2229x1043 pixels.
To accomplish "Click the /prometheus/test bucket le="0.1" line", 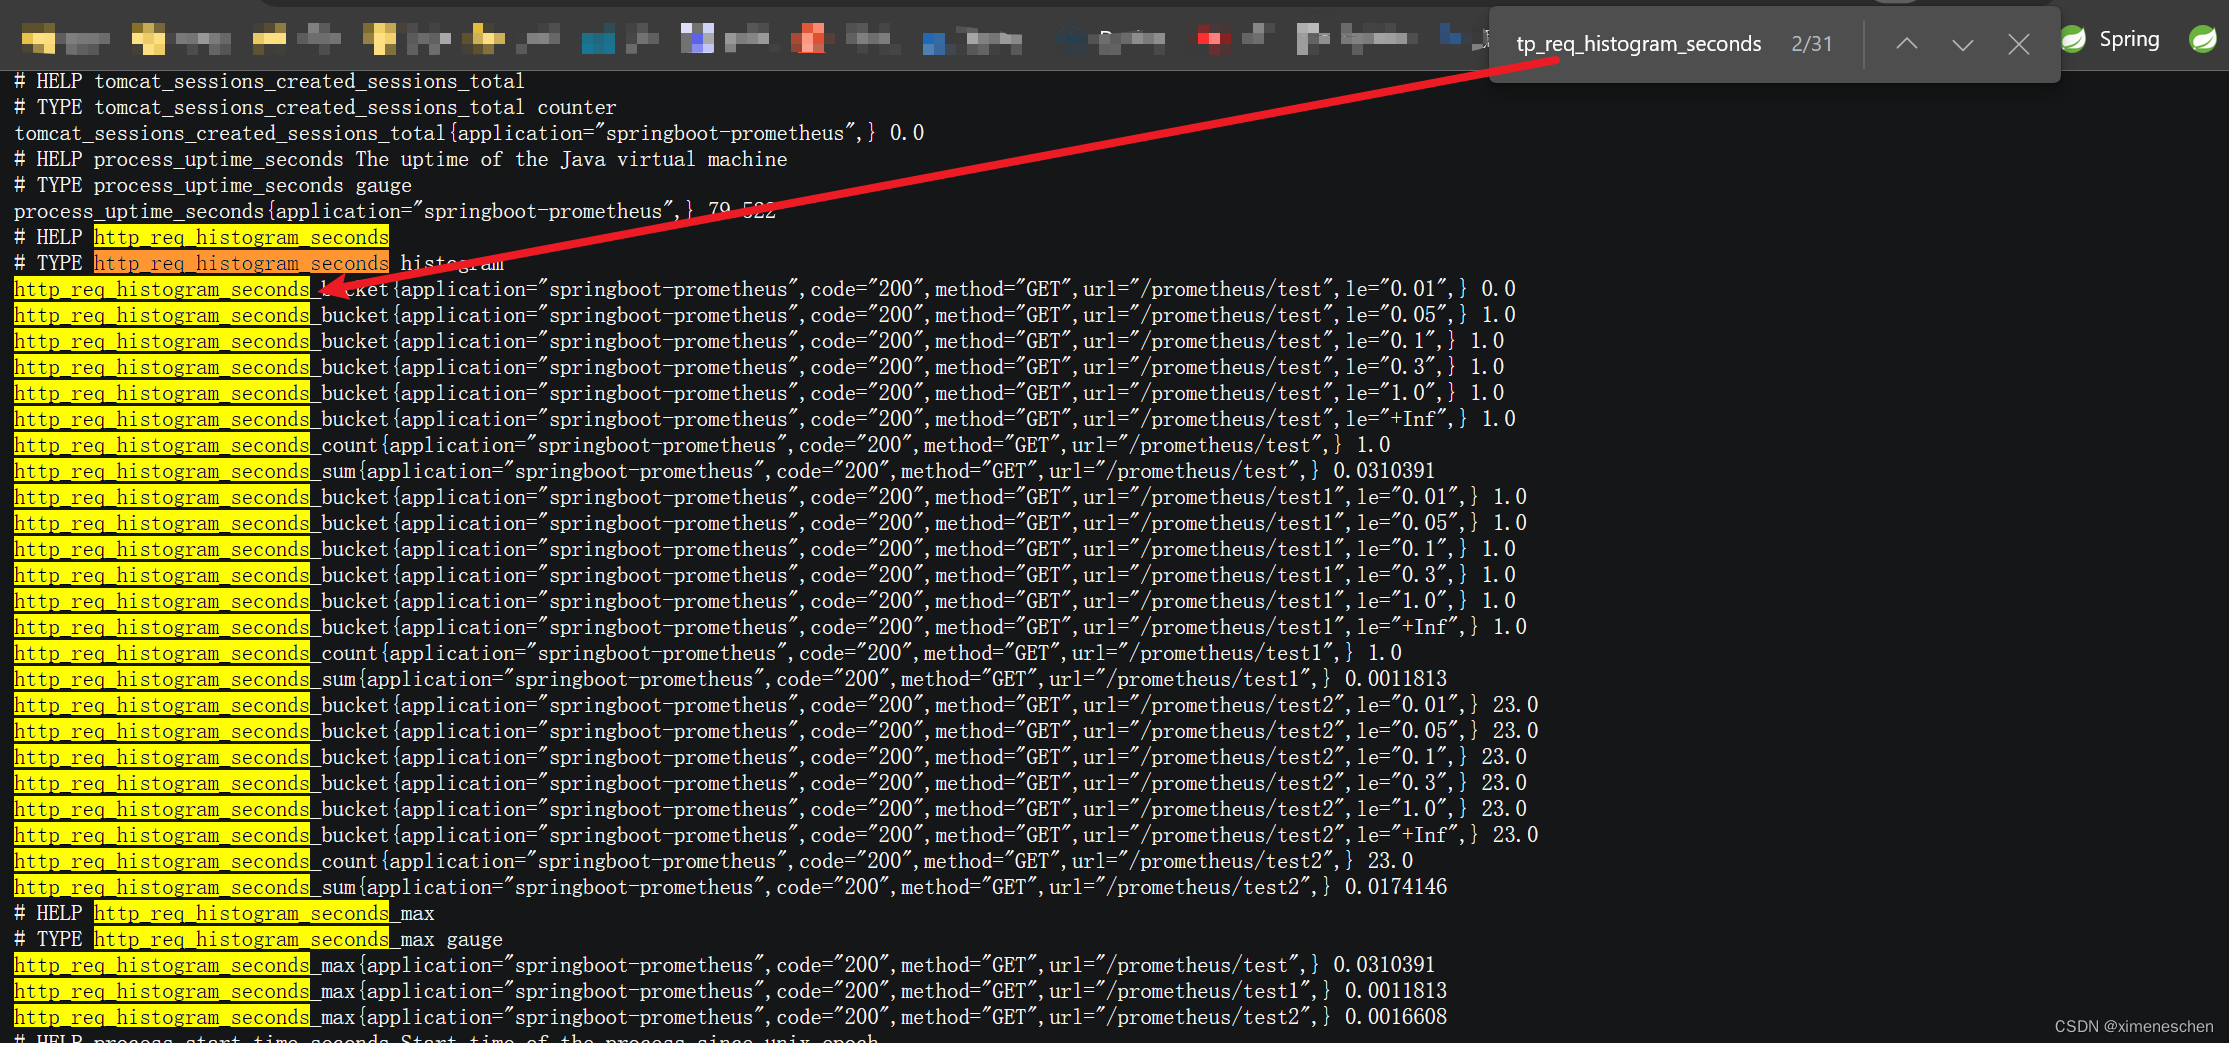I will point(759,341).
